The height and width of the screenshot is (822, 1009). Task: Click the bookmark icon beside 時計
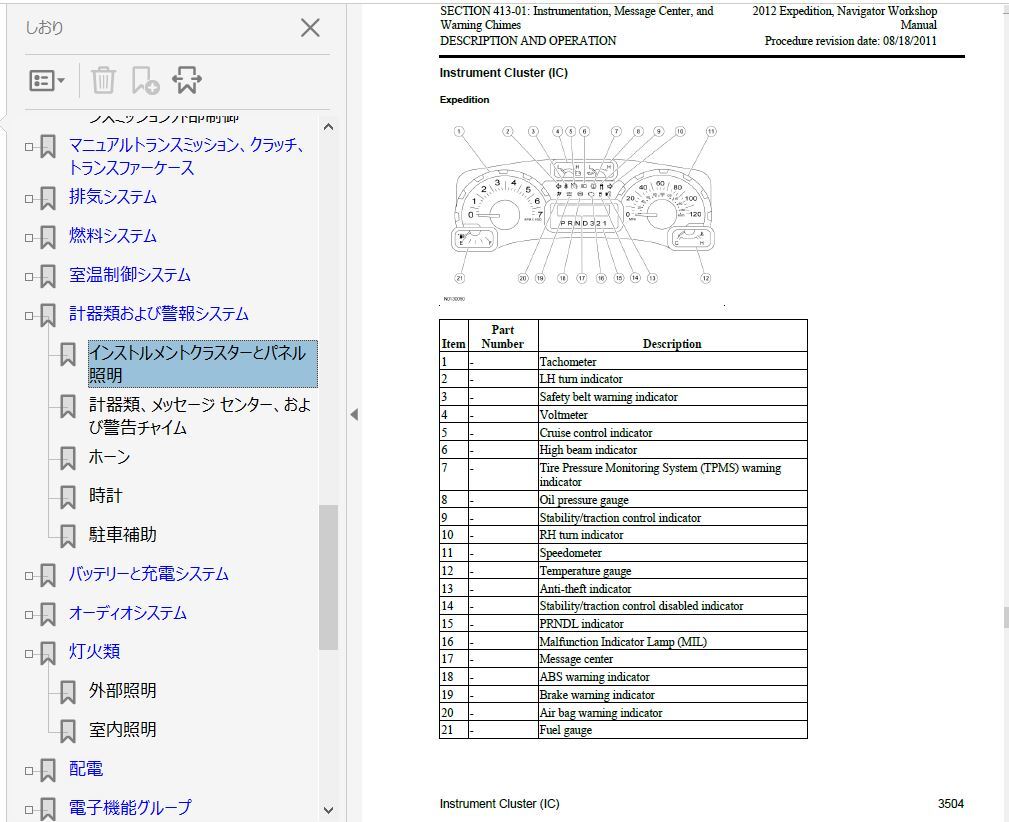[68, 498]
